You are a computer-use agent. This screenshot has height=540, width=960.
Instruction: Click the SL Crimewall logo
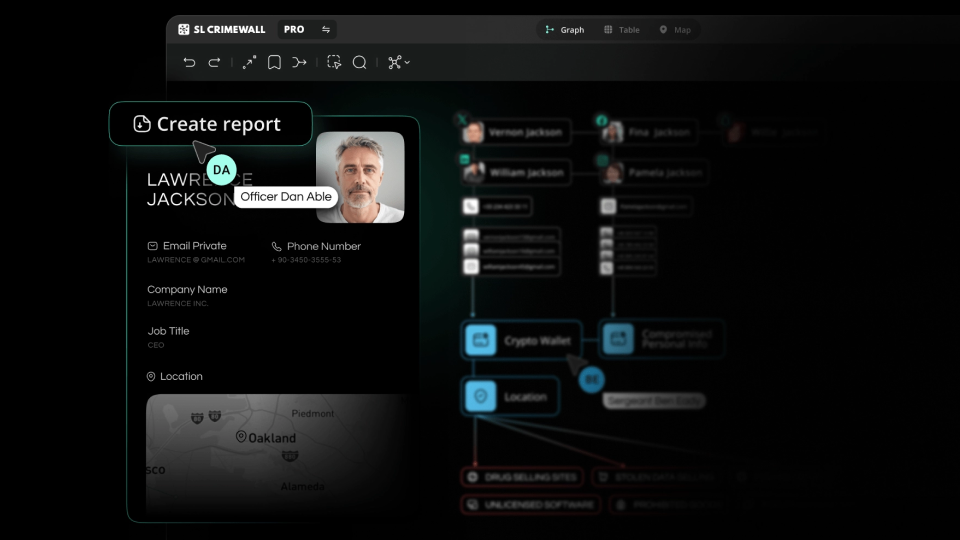(x=222, y=29)
